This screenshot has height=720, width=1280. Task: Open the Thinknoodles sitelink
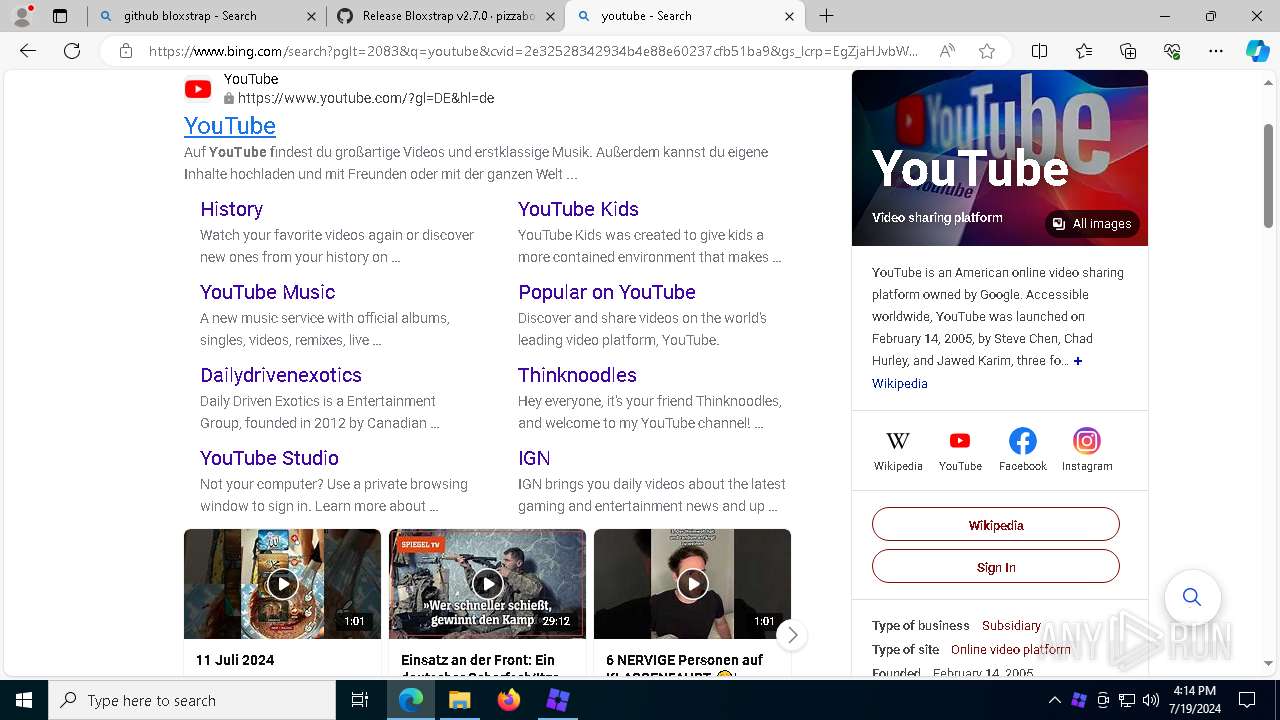(577, 375)
